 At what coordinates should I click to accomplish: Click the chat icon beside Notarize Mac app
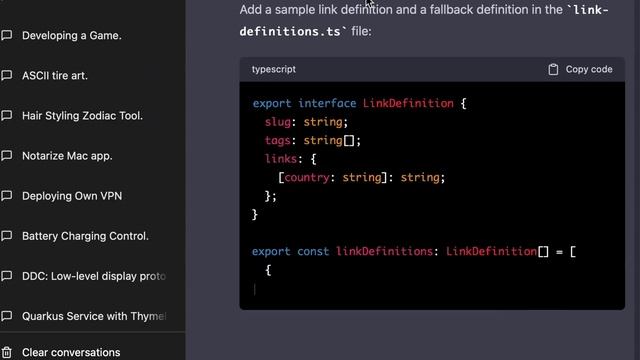tap(6, 156)
